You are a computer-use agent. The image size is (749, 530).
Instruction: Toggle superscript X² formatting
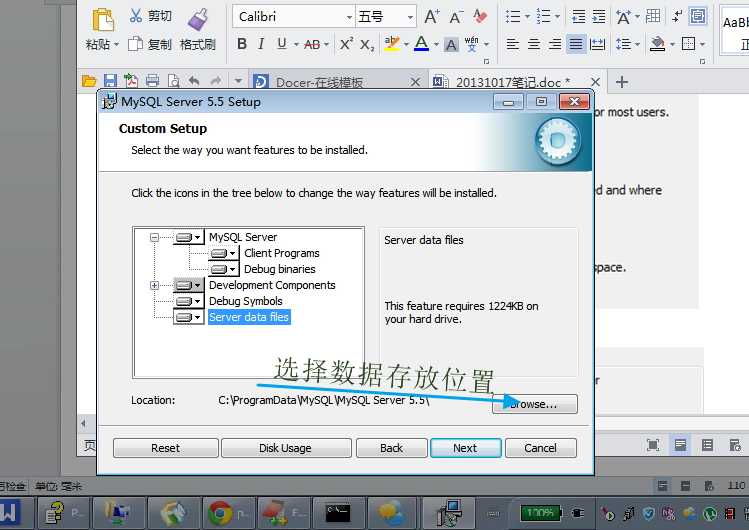coord(346,44)
